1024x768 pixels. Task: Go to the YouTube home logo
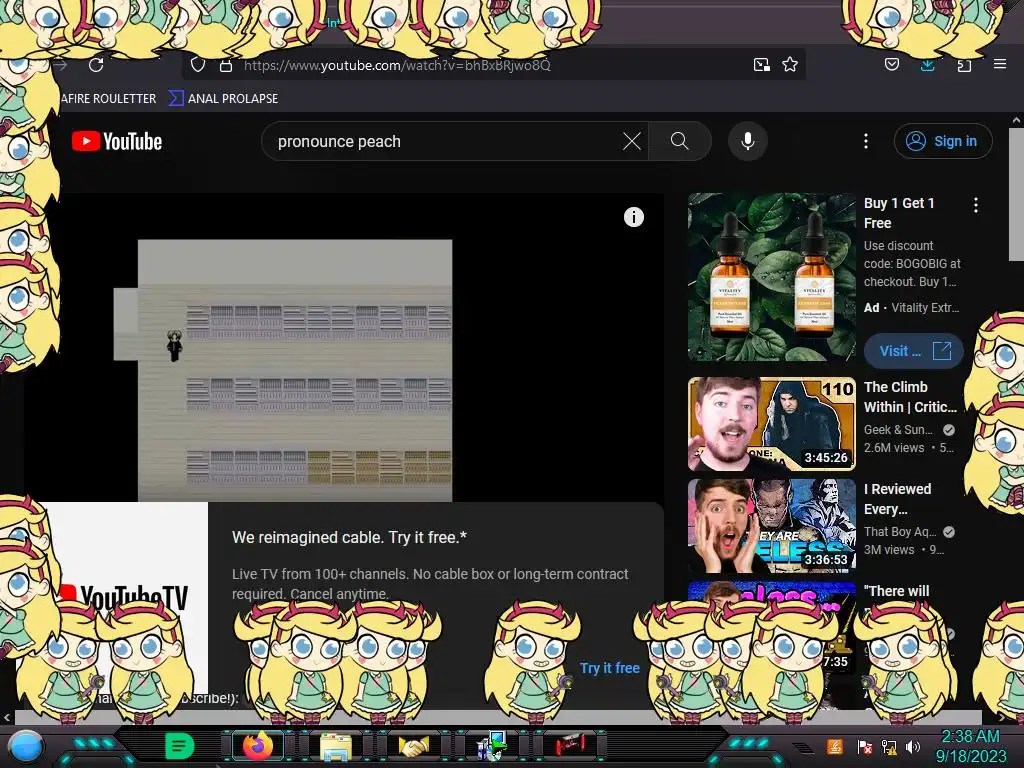coord(117,141)
